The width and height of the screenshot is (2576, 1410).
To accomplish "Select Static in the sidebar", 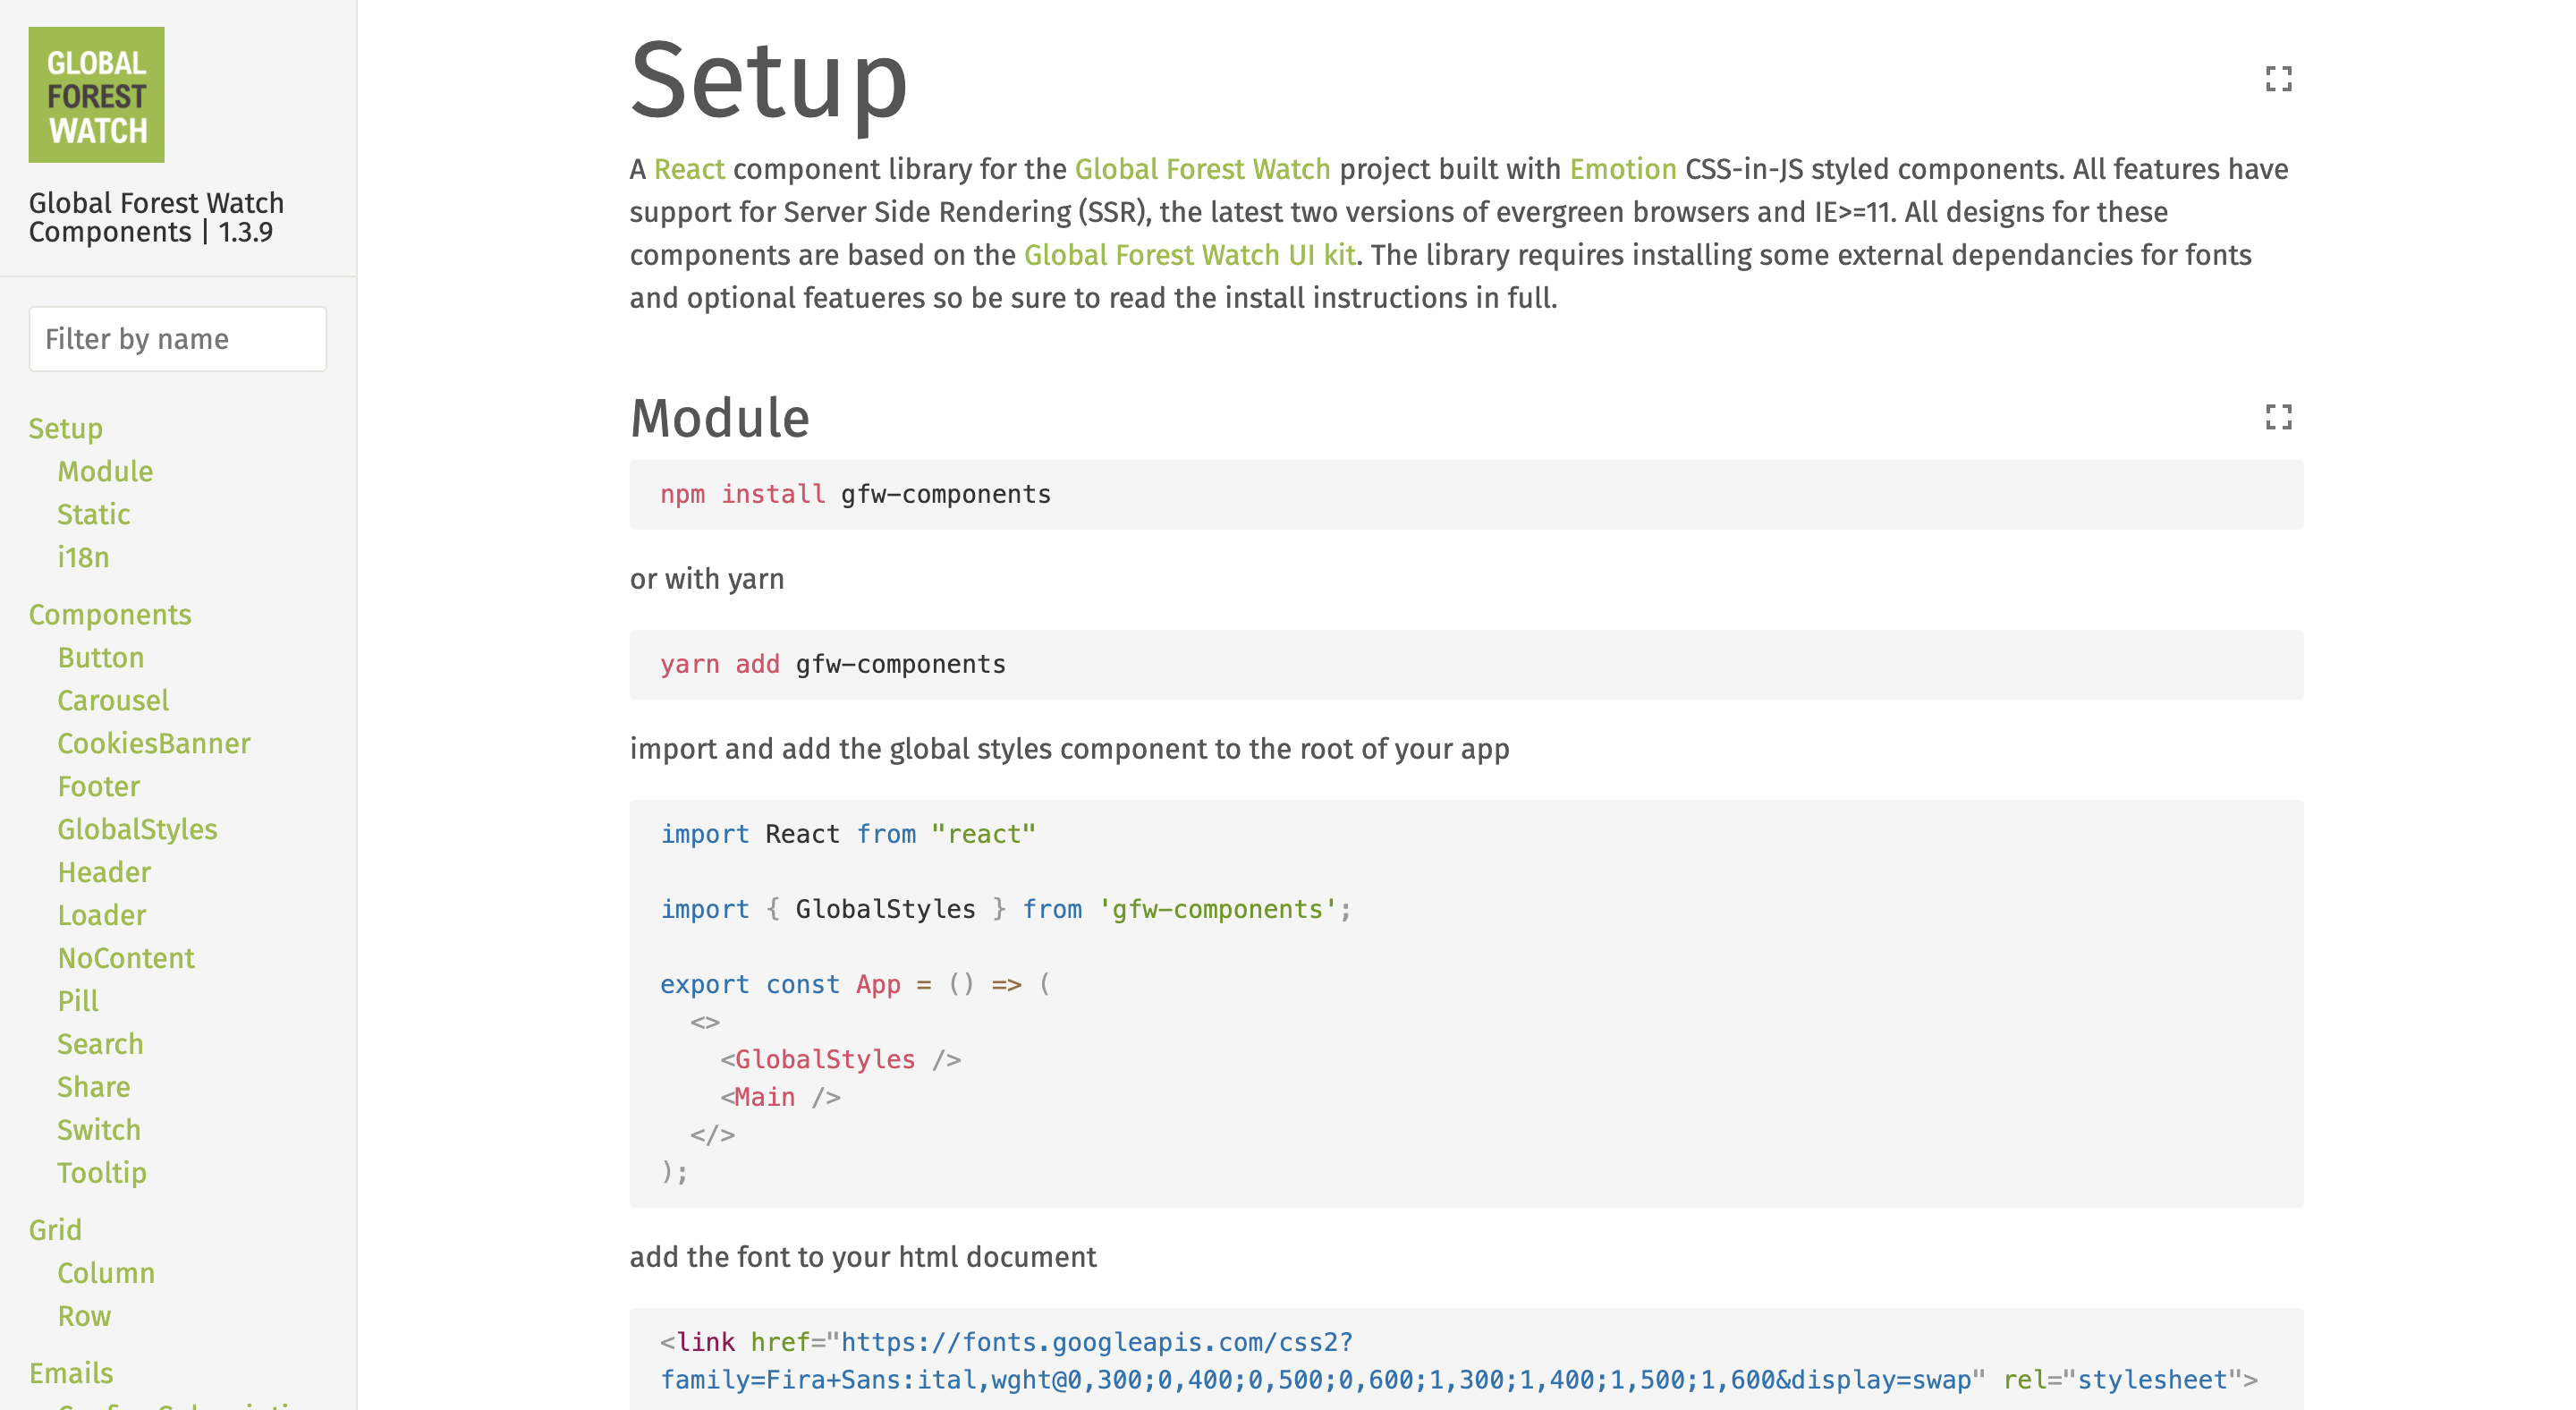I will (93, 514).
